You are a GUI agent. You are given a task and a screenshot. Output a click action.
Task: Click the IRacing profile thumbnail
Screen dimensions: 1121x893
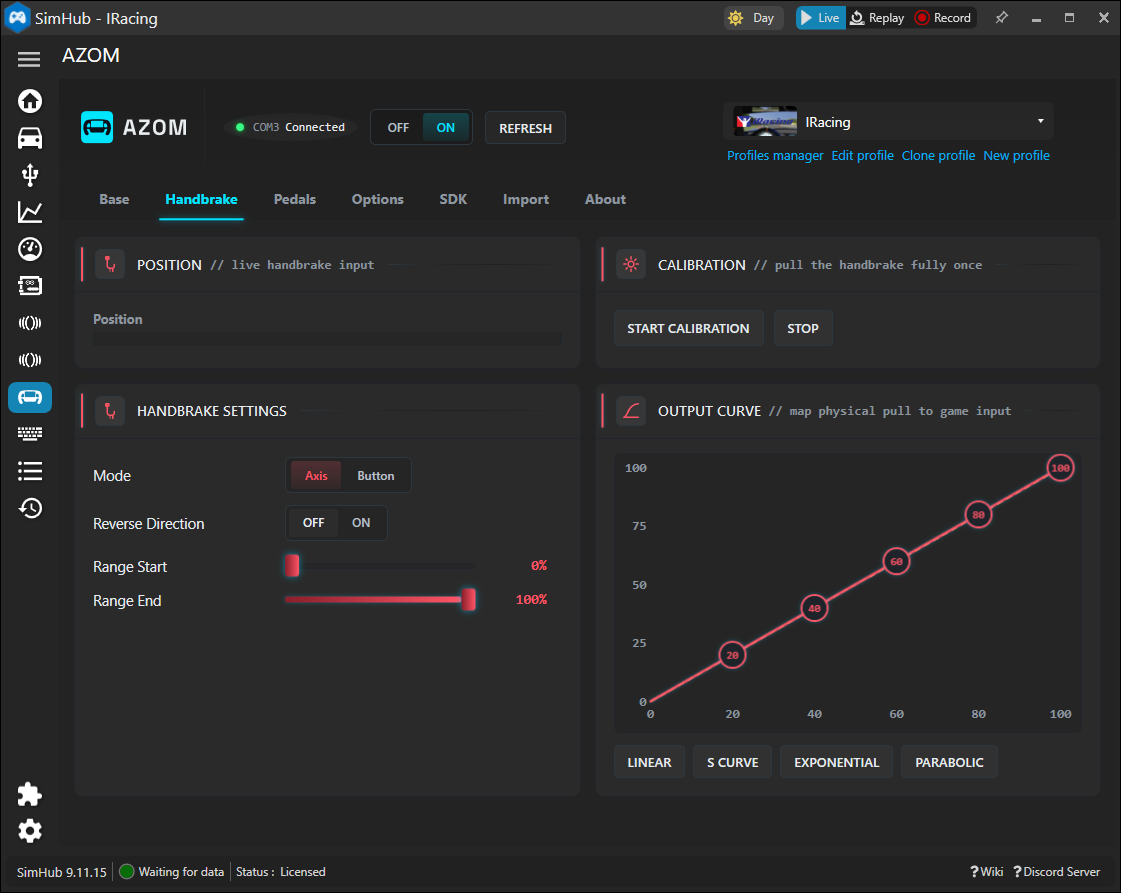click(766, 122)
